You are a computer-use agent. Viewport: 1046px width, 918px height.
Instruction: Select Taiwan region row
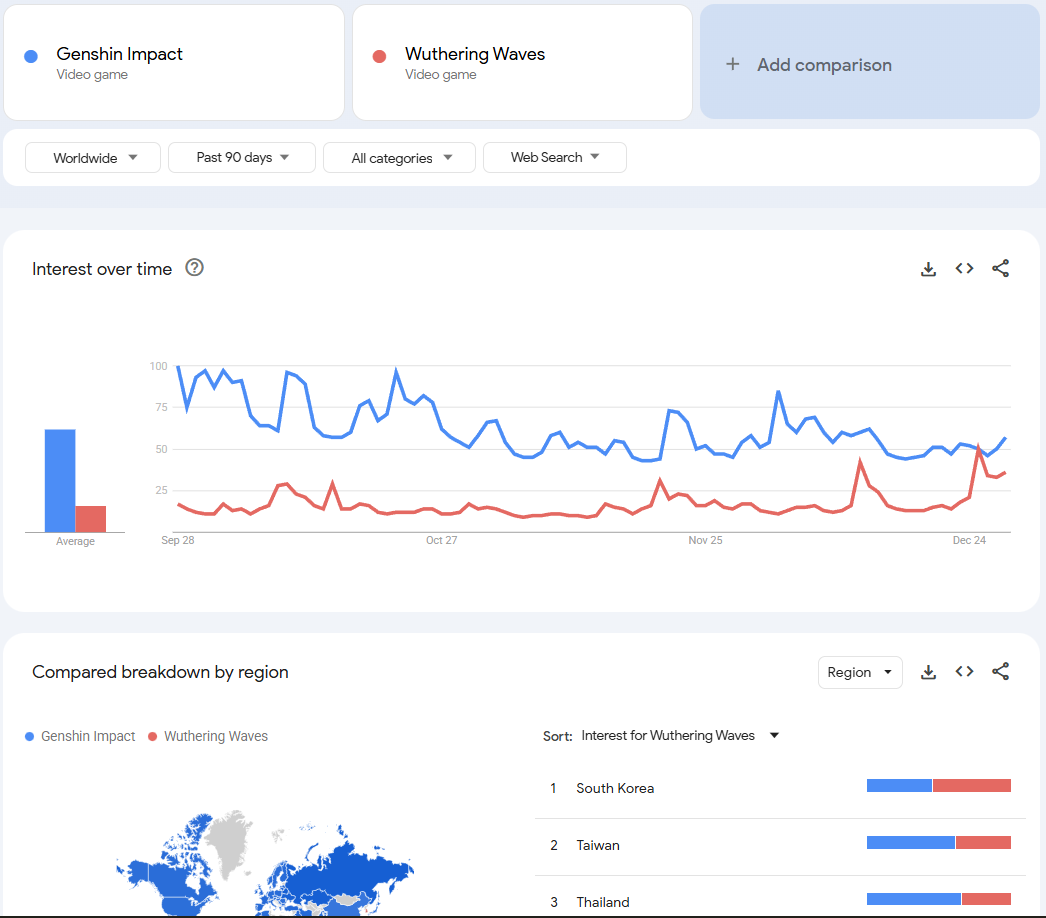coord(780,845)
